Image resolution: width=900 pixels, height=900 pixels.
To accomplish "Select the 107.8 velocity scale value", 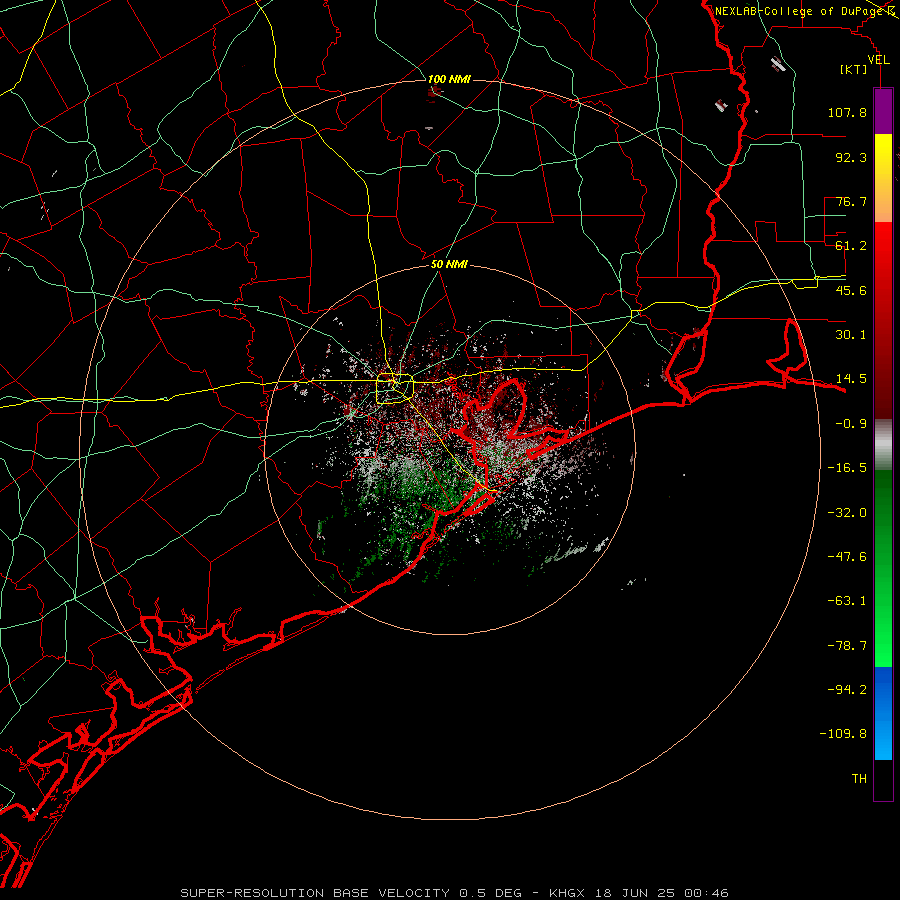I will coord(847,112).
